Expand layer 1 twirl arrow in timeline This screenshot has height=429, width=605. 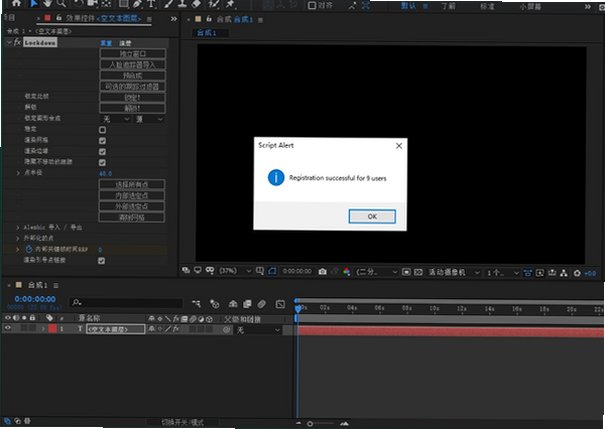pyautogui.click(x=43, y=329)
